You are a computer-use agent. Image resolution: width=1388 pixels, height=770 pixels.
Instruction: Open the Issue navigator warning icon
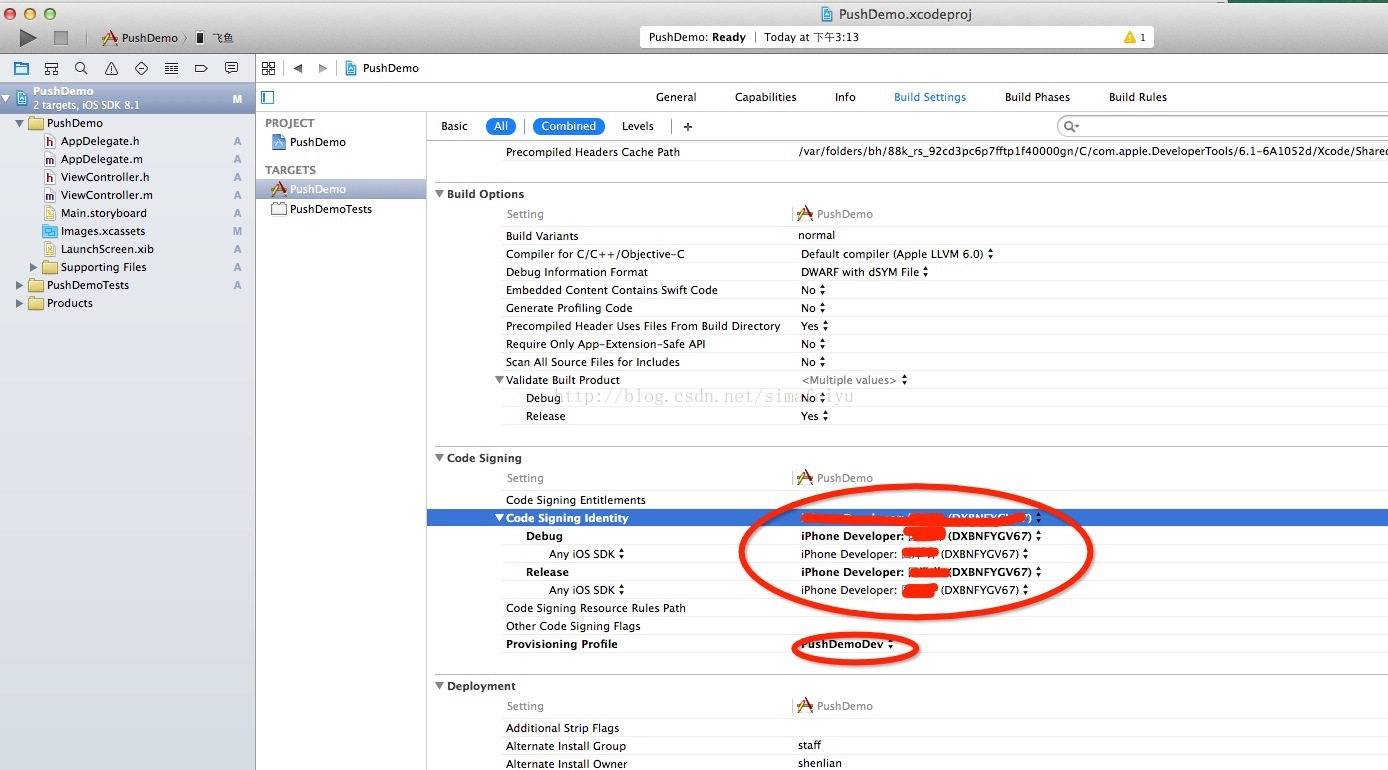[x=111, y=68]
